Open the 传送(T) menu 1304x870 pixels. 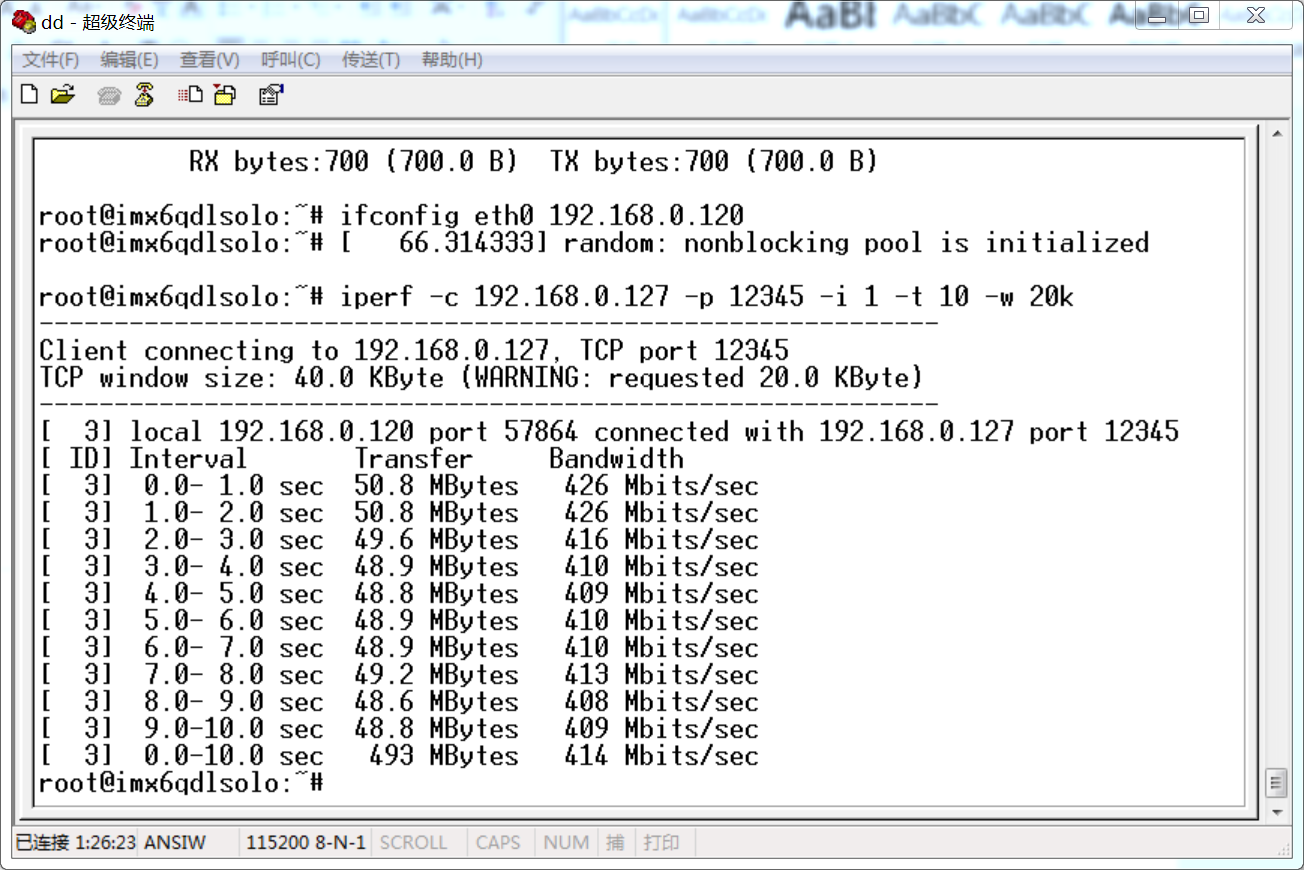point(371,60)
